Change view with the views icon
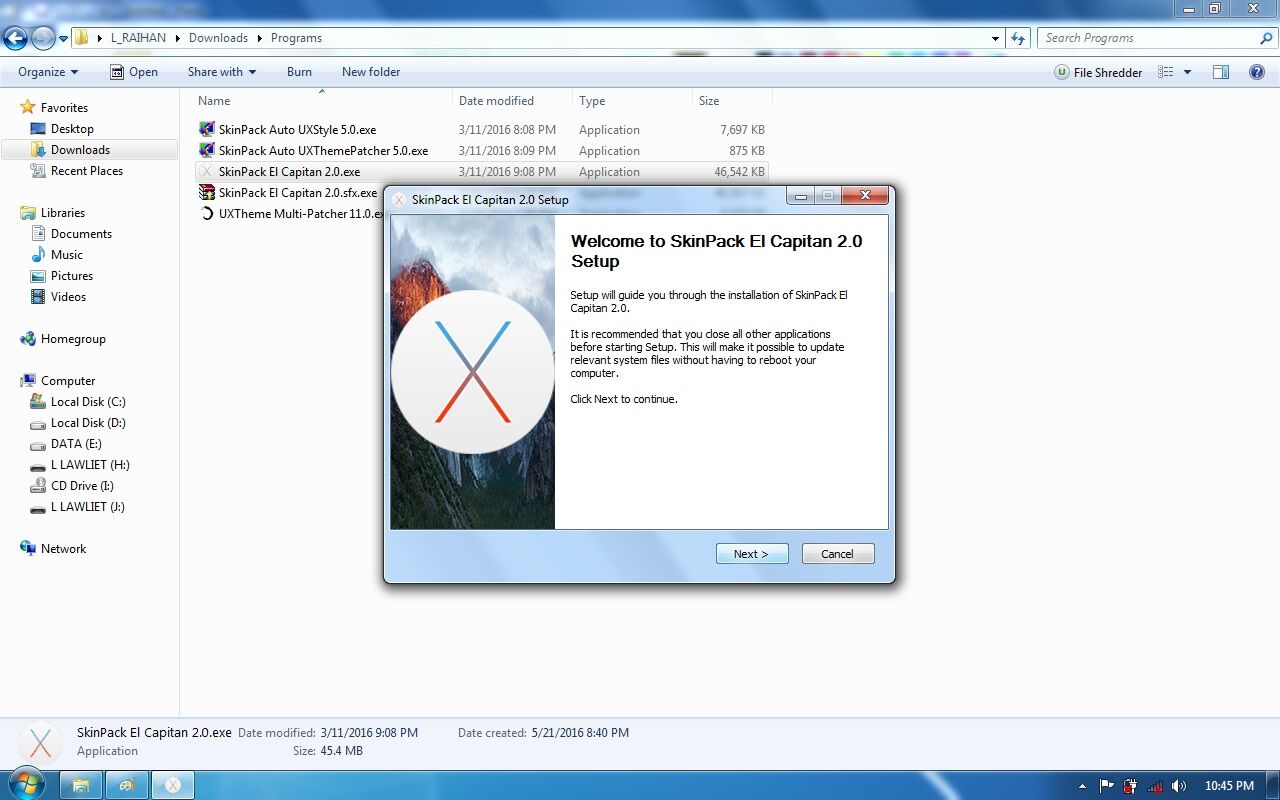 (x=1165, y=72)
